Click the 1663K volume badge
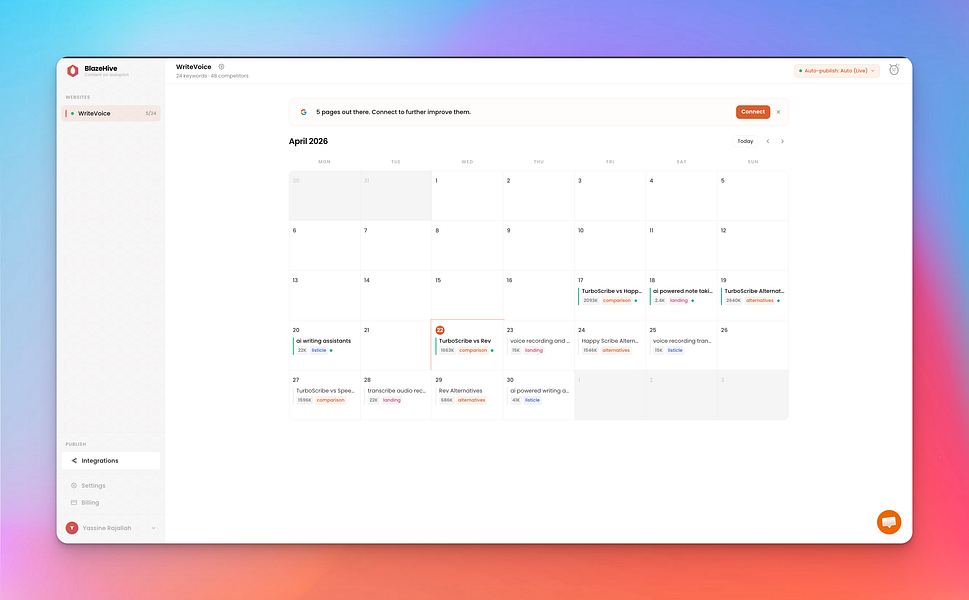 coord(447,350)
